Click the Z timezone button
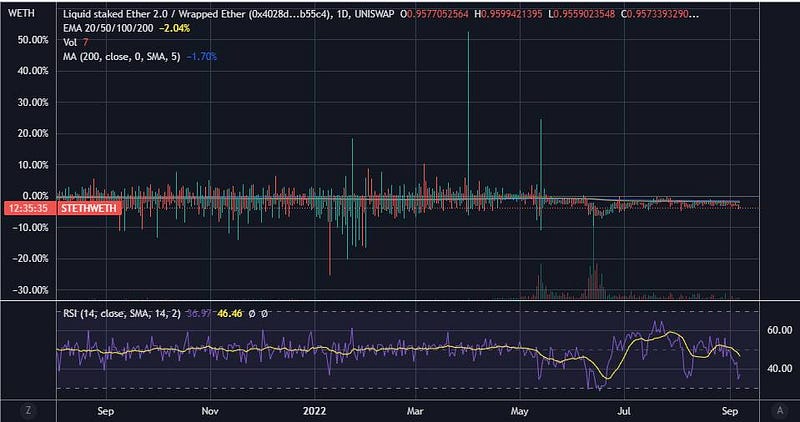The height and width of the screenshot is (422, 800). [29, 410]
